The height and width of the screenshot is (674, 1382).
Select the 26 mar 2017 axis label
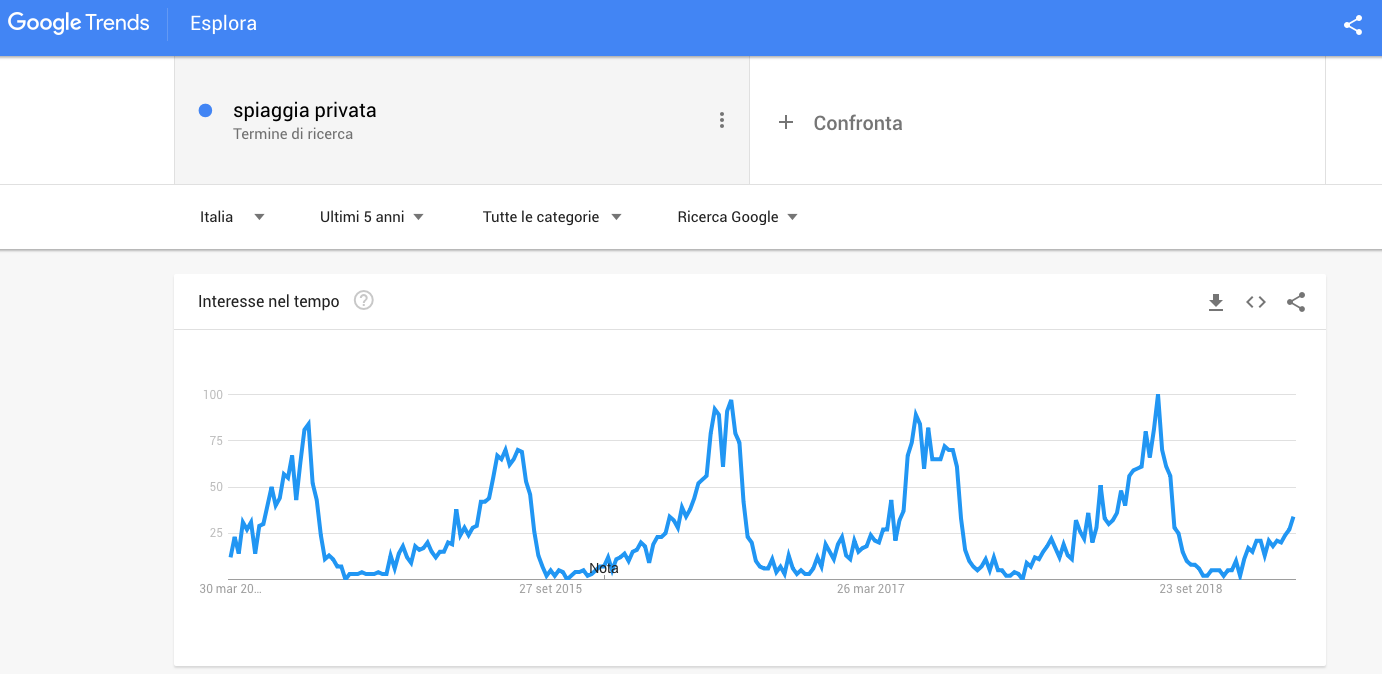pos(870,589)
